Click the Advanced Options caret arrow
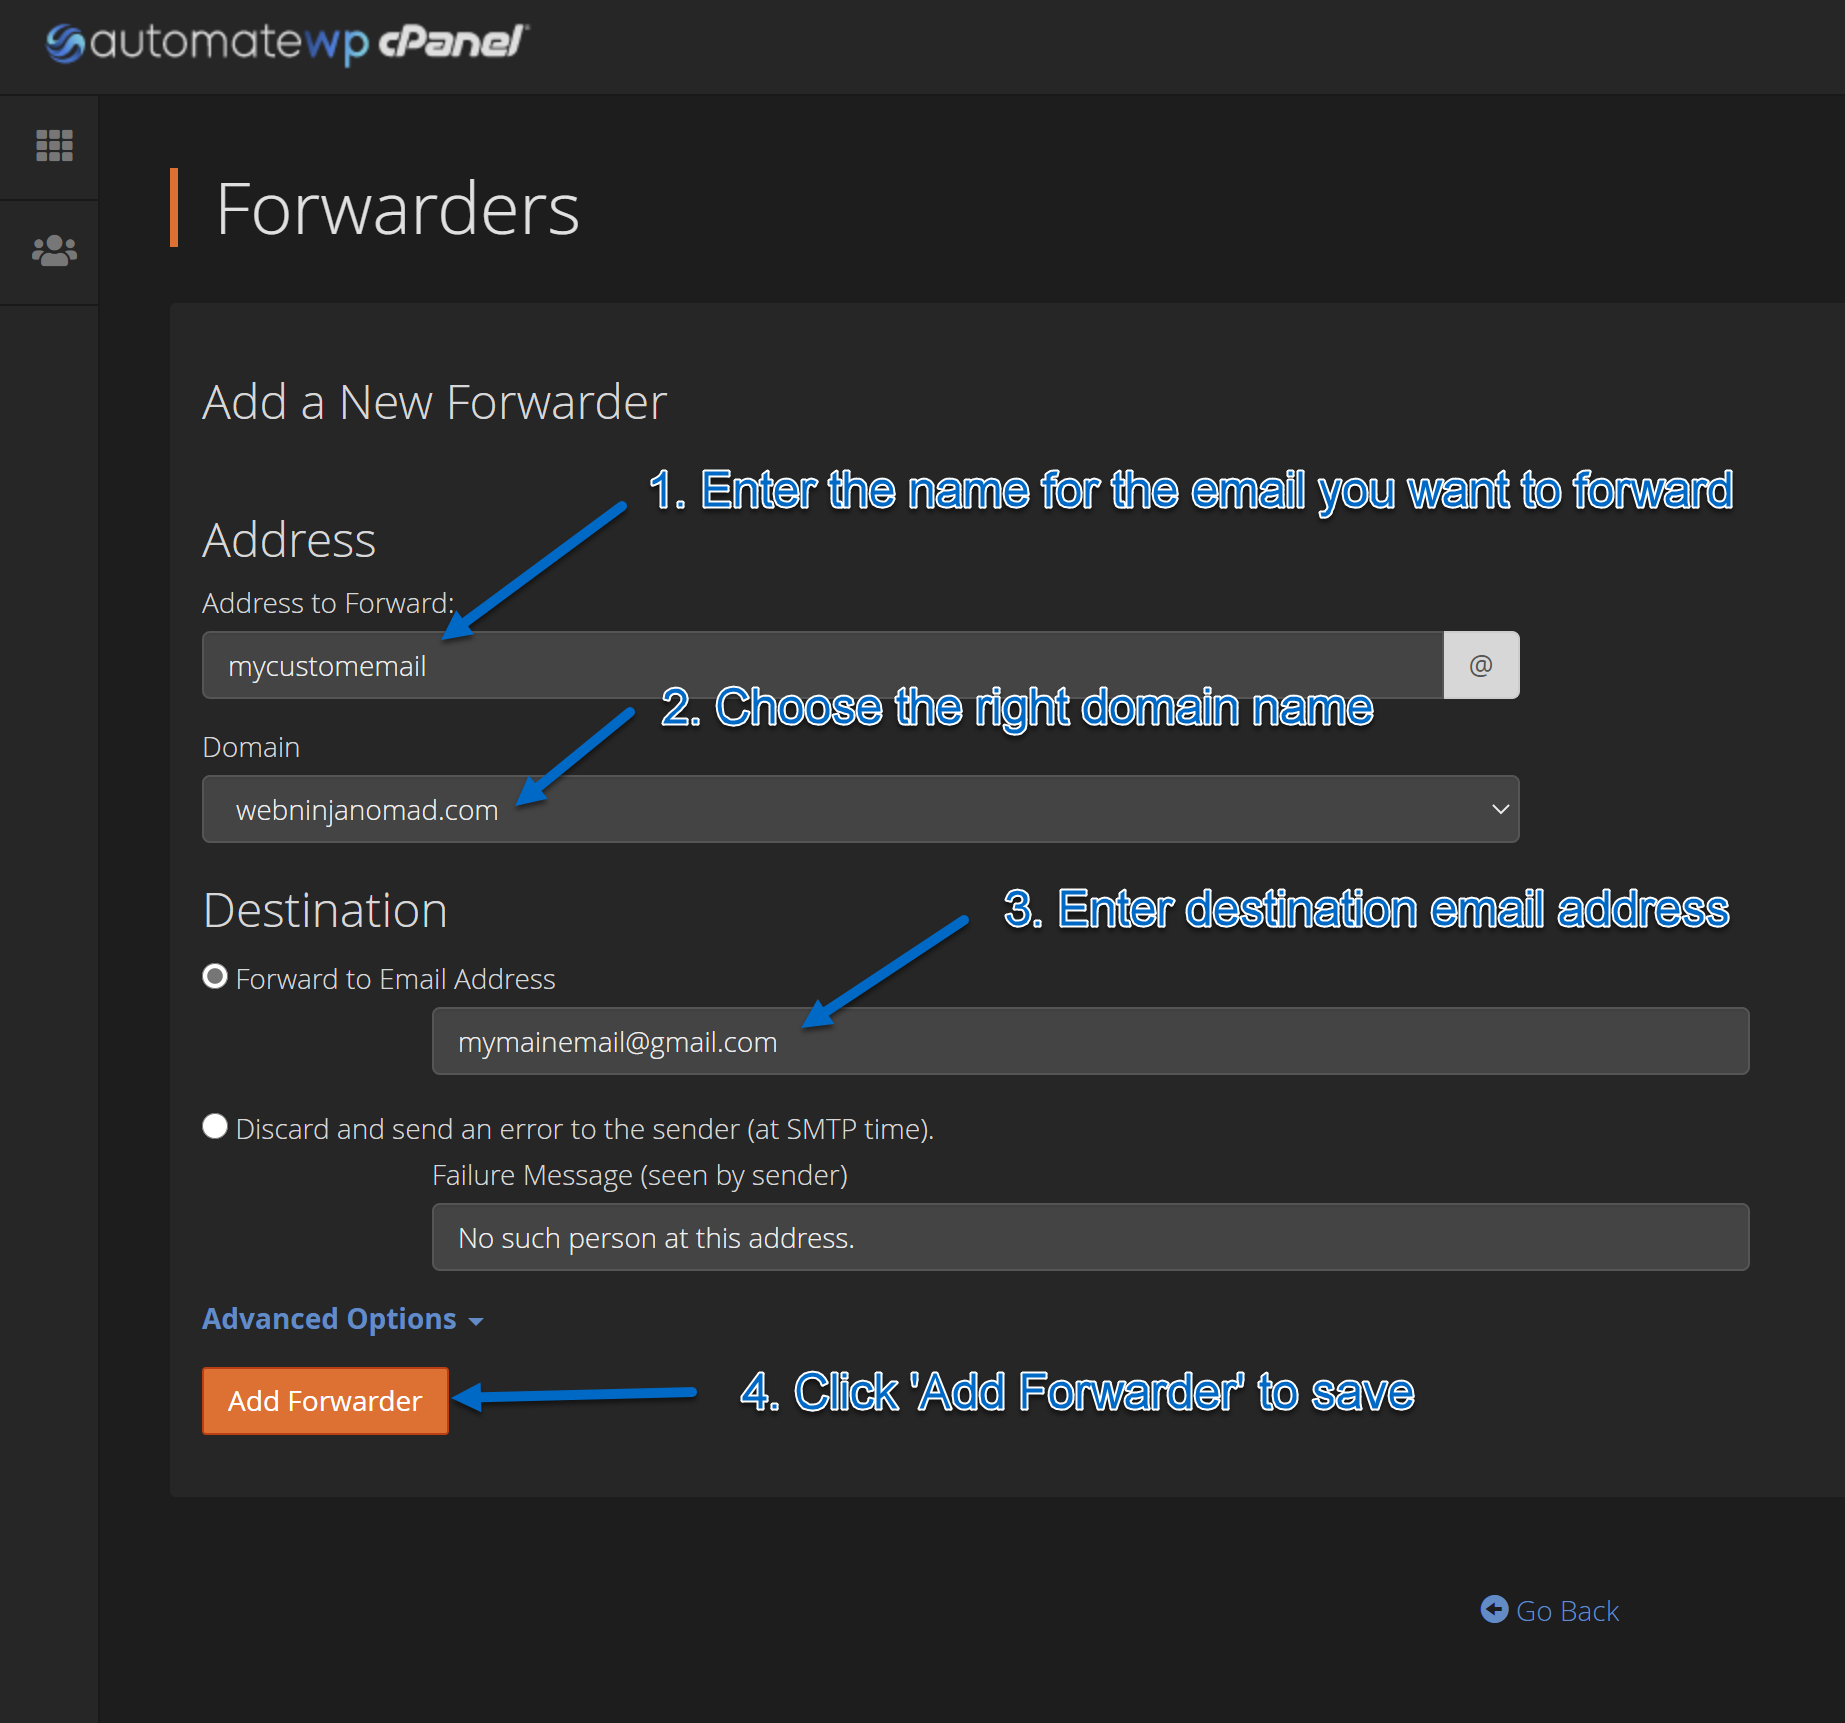Image resolution: width=1845 pixels, height=1723 pixels. (476, 1322)
